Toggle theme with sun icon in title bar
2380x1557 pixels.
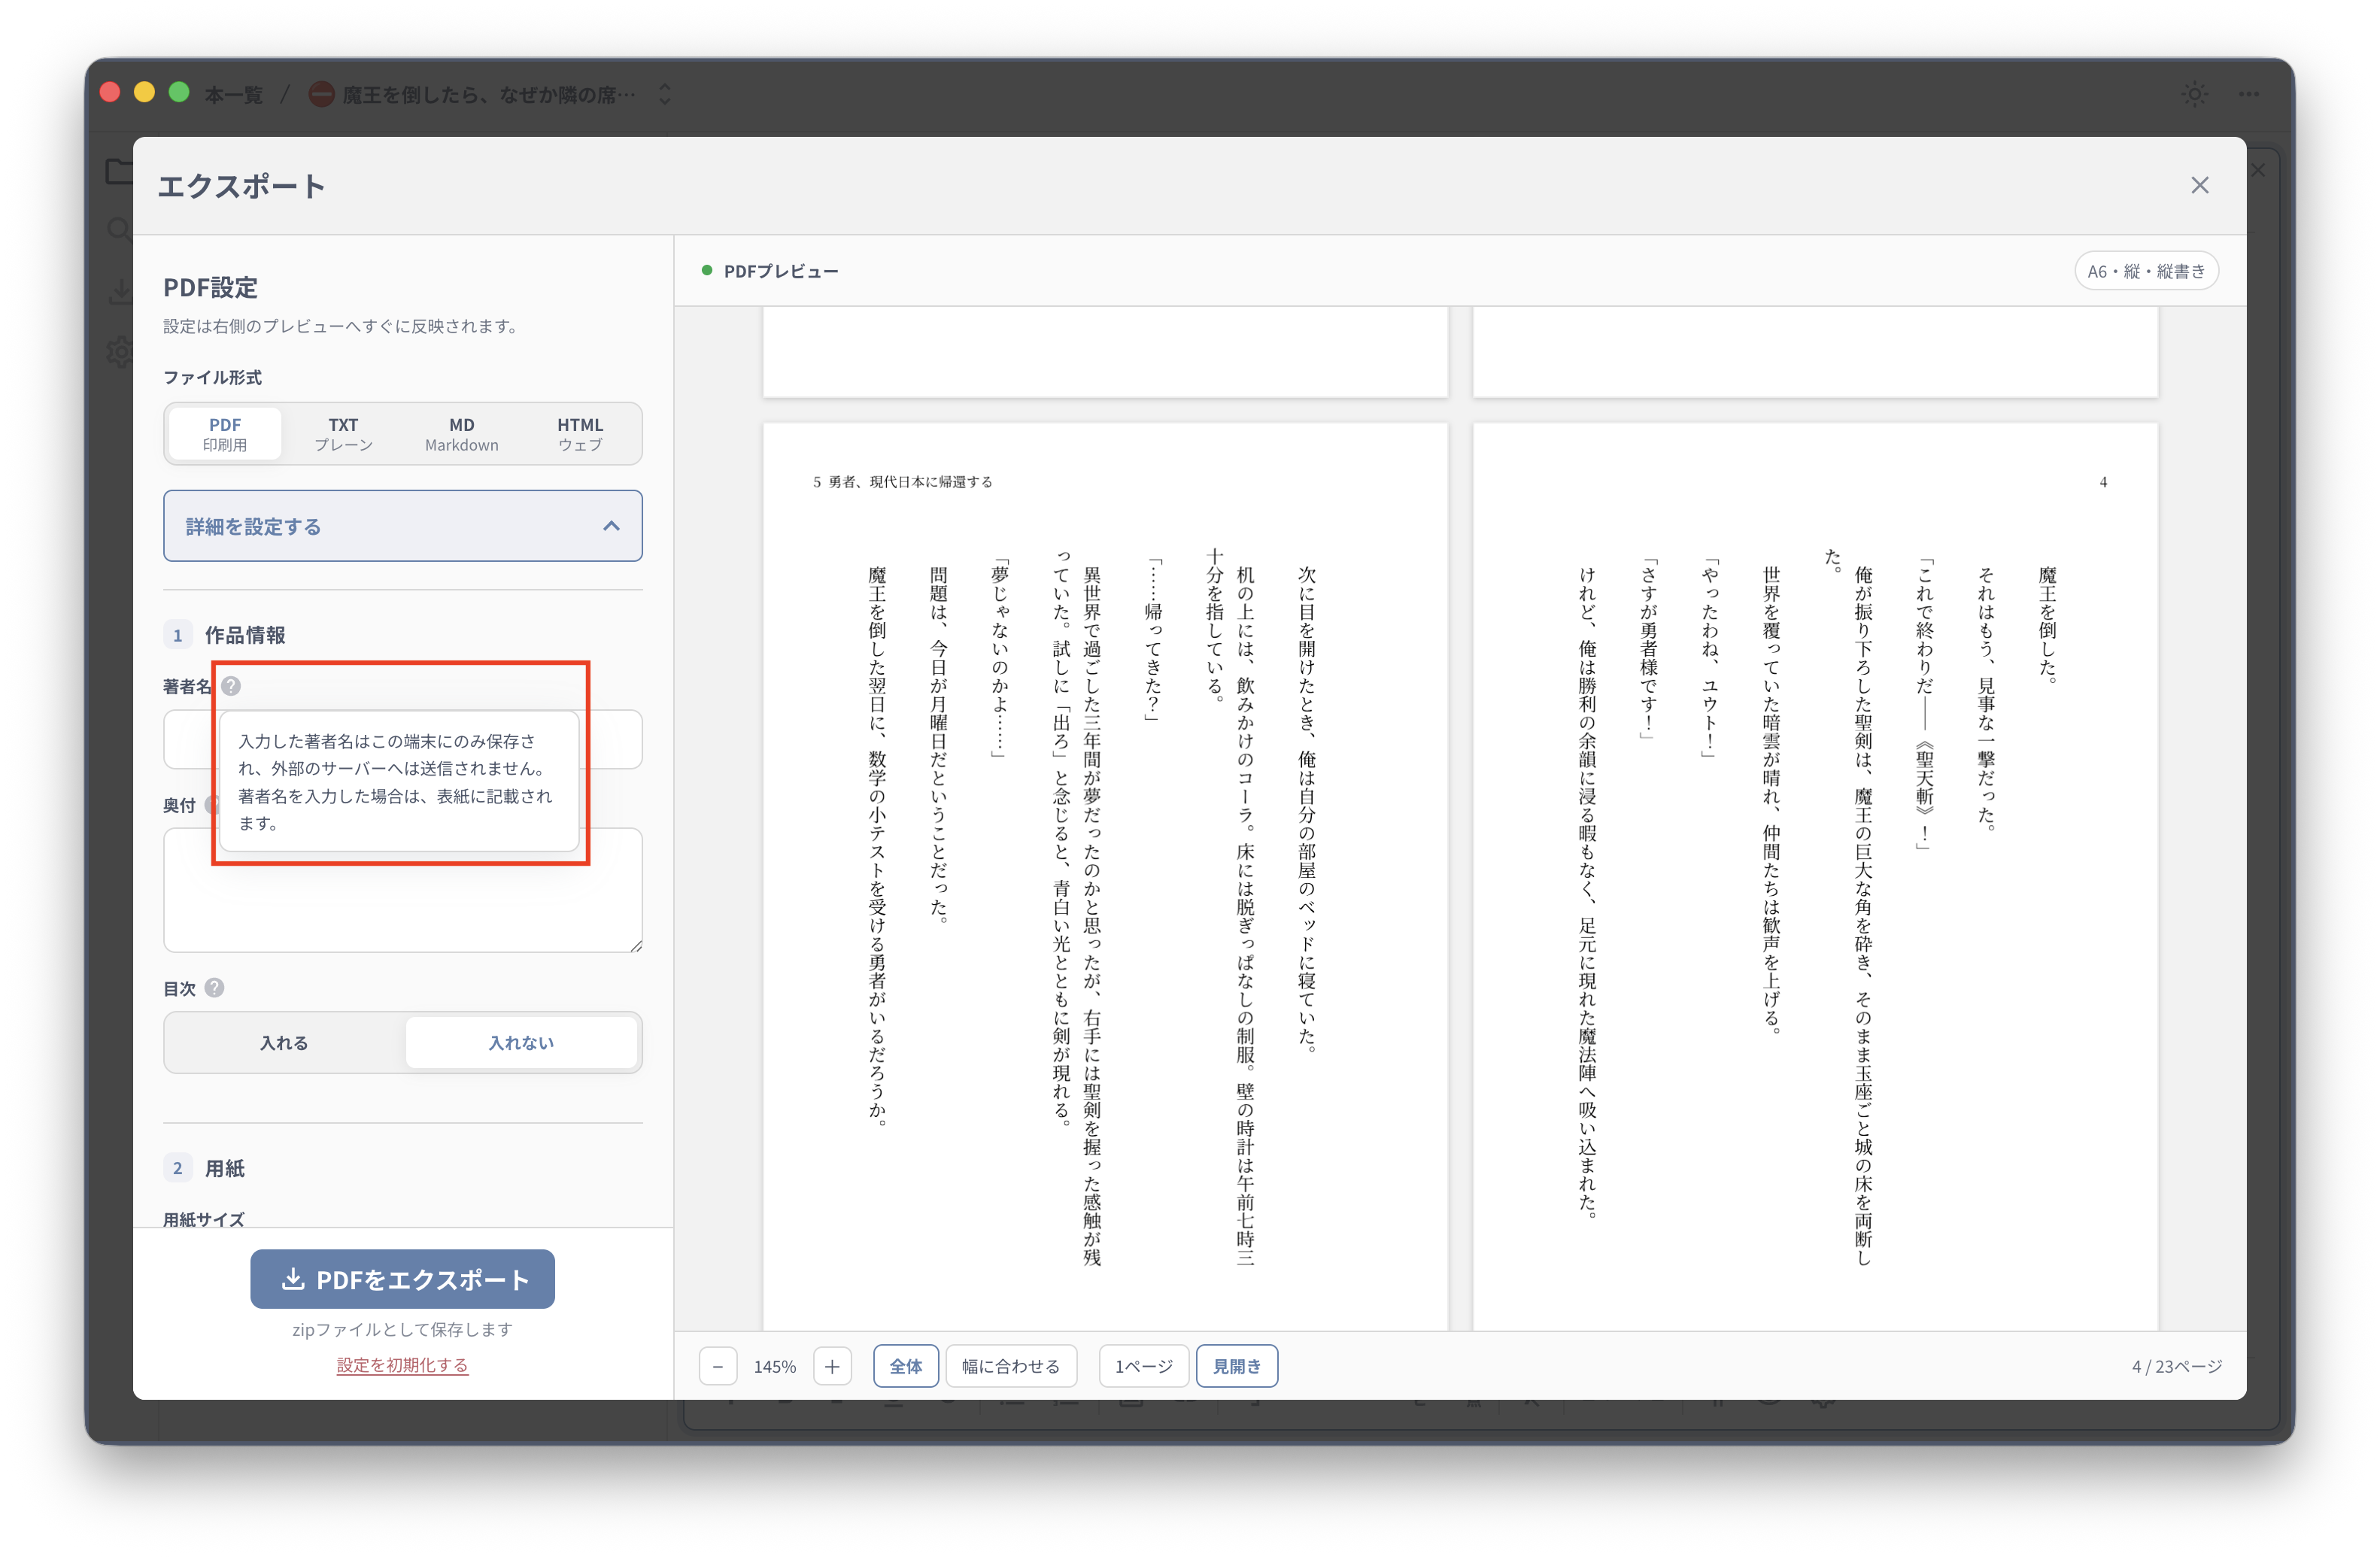pyautogui.click(x=2194, y=94)
